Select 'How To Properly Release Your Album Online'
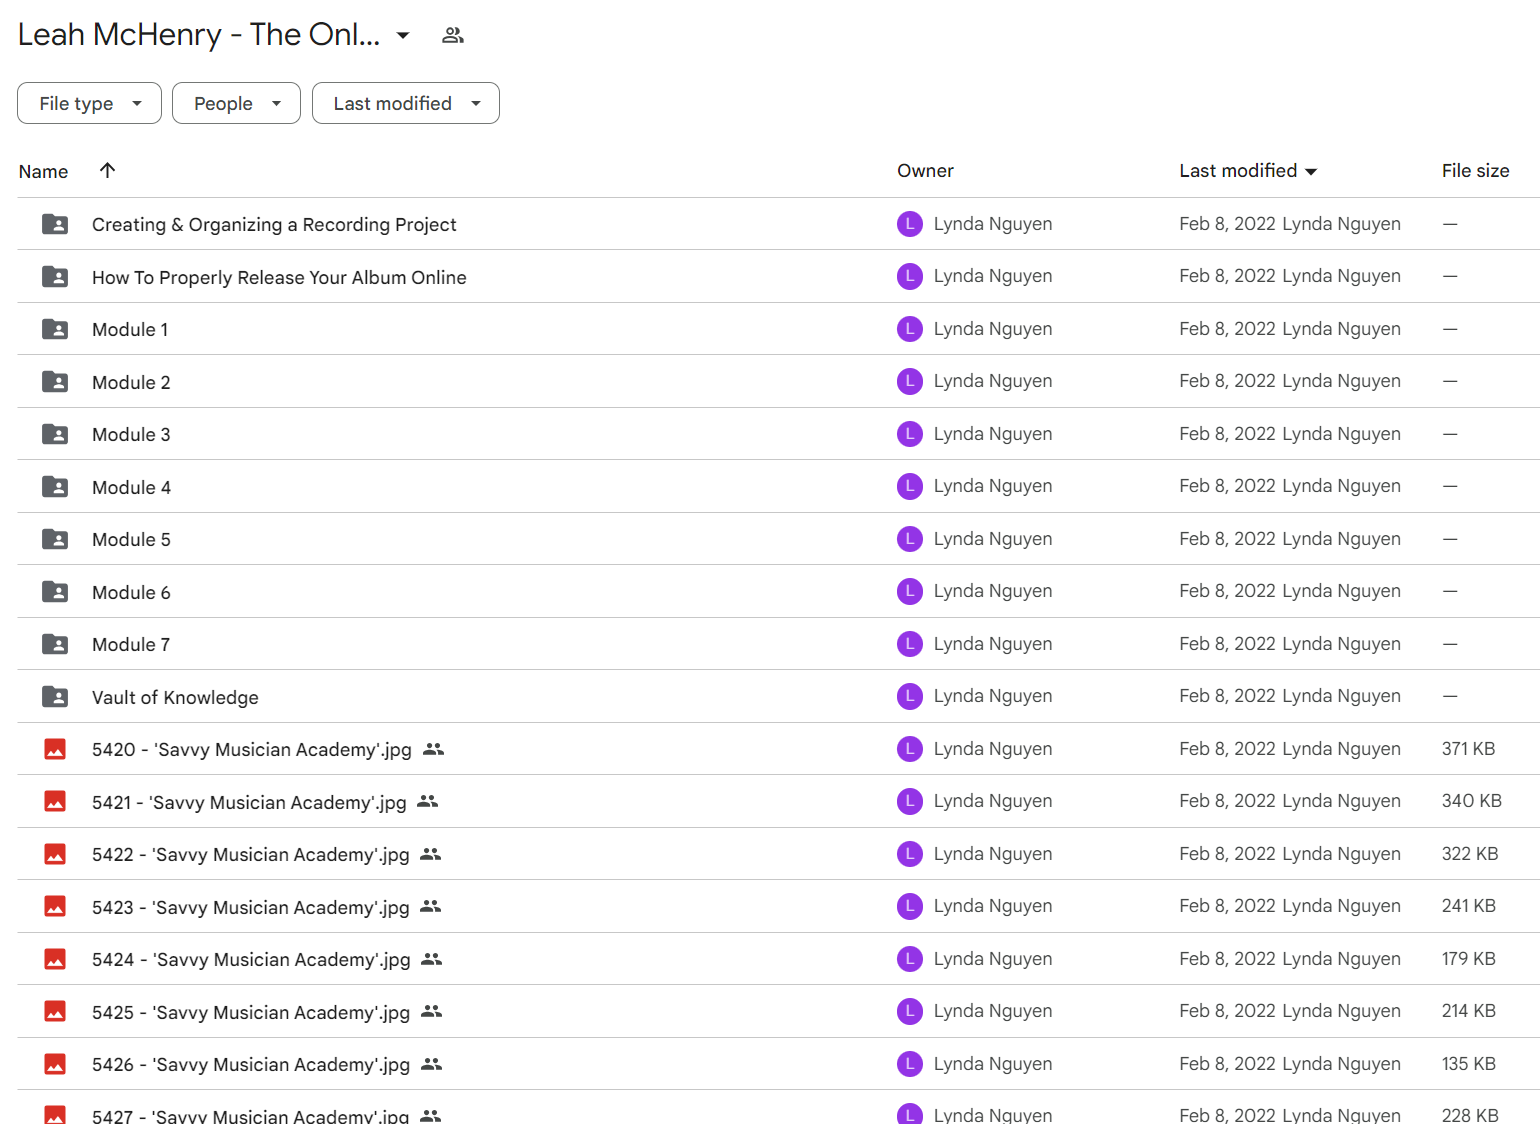The width and height of the screenshot is (1540, 1124). [279, 277]
